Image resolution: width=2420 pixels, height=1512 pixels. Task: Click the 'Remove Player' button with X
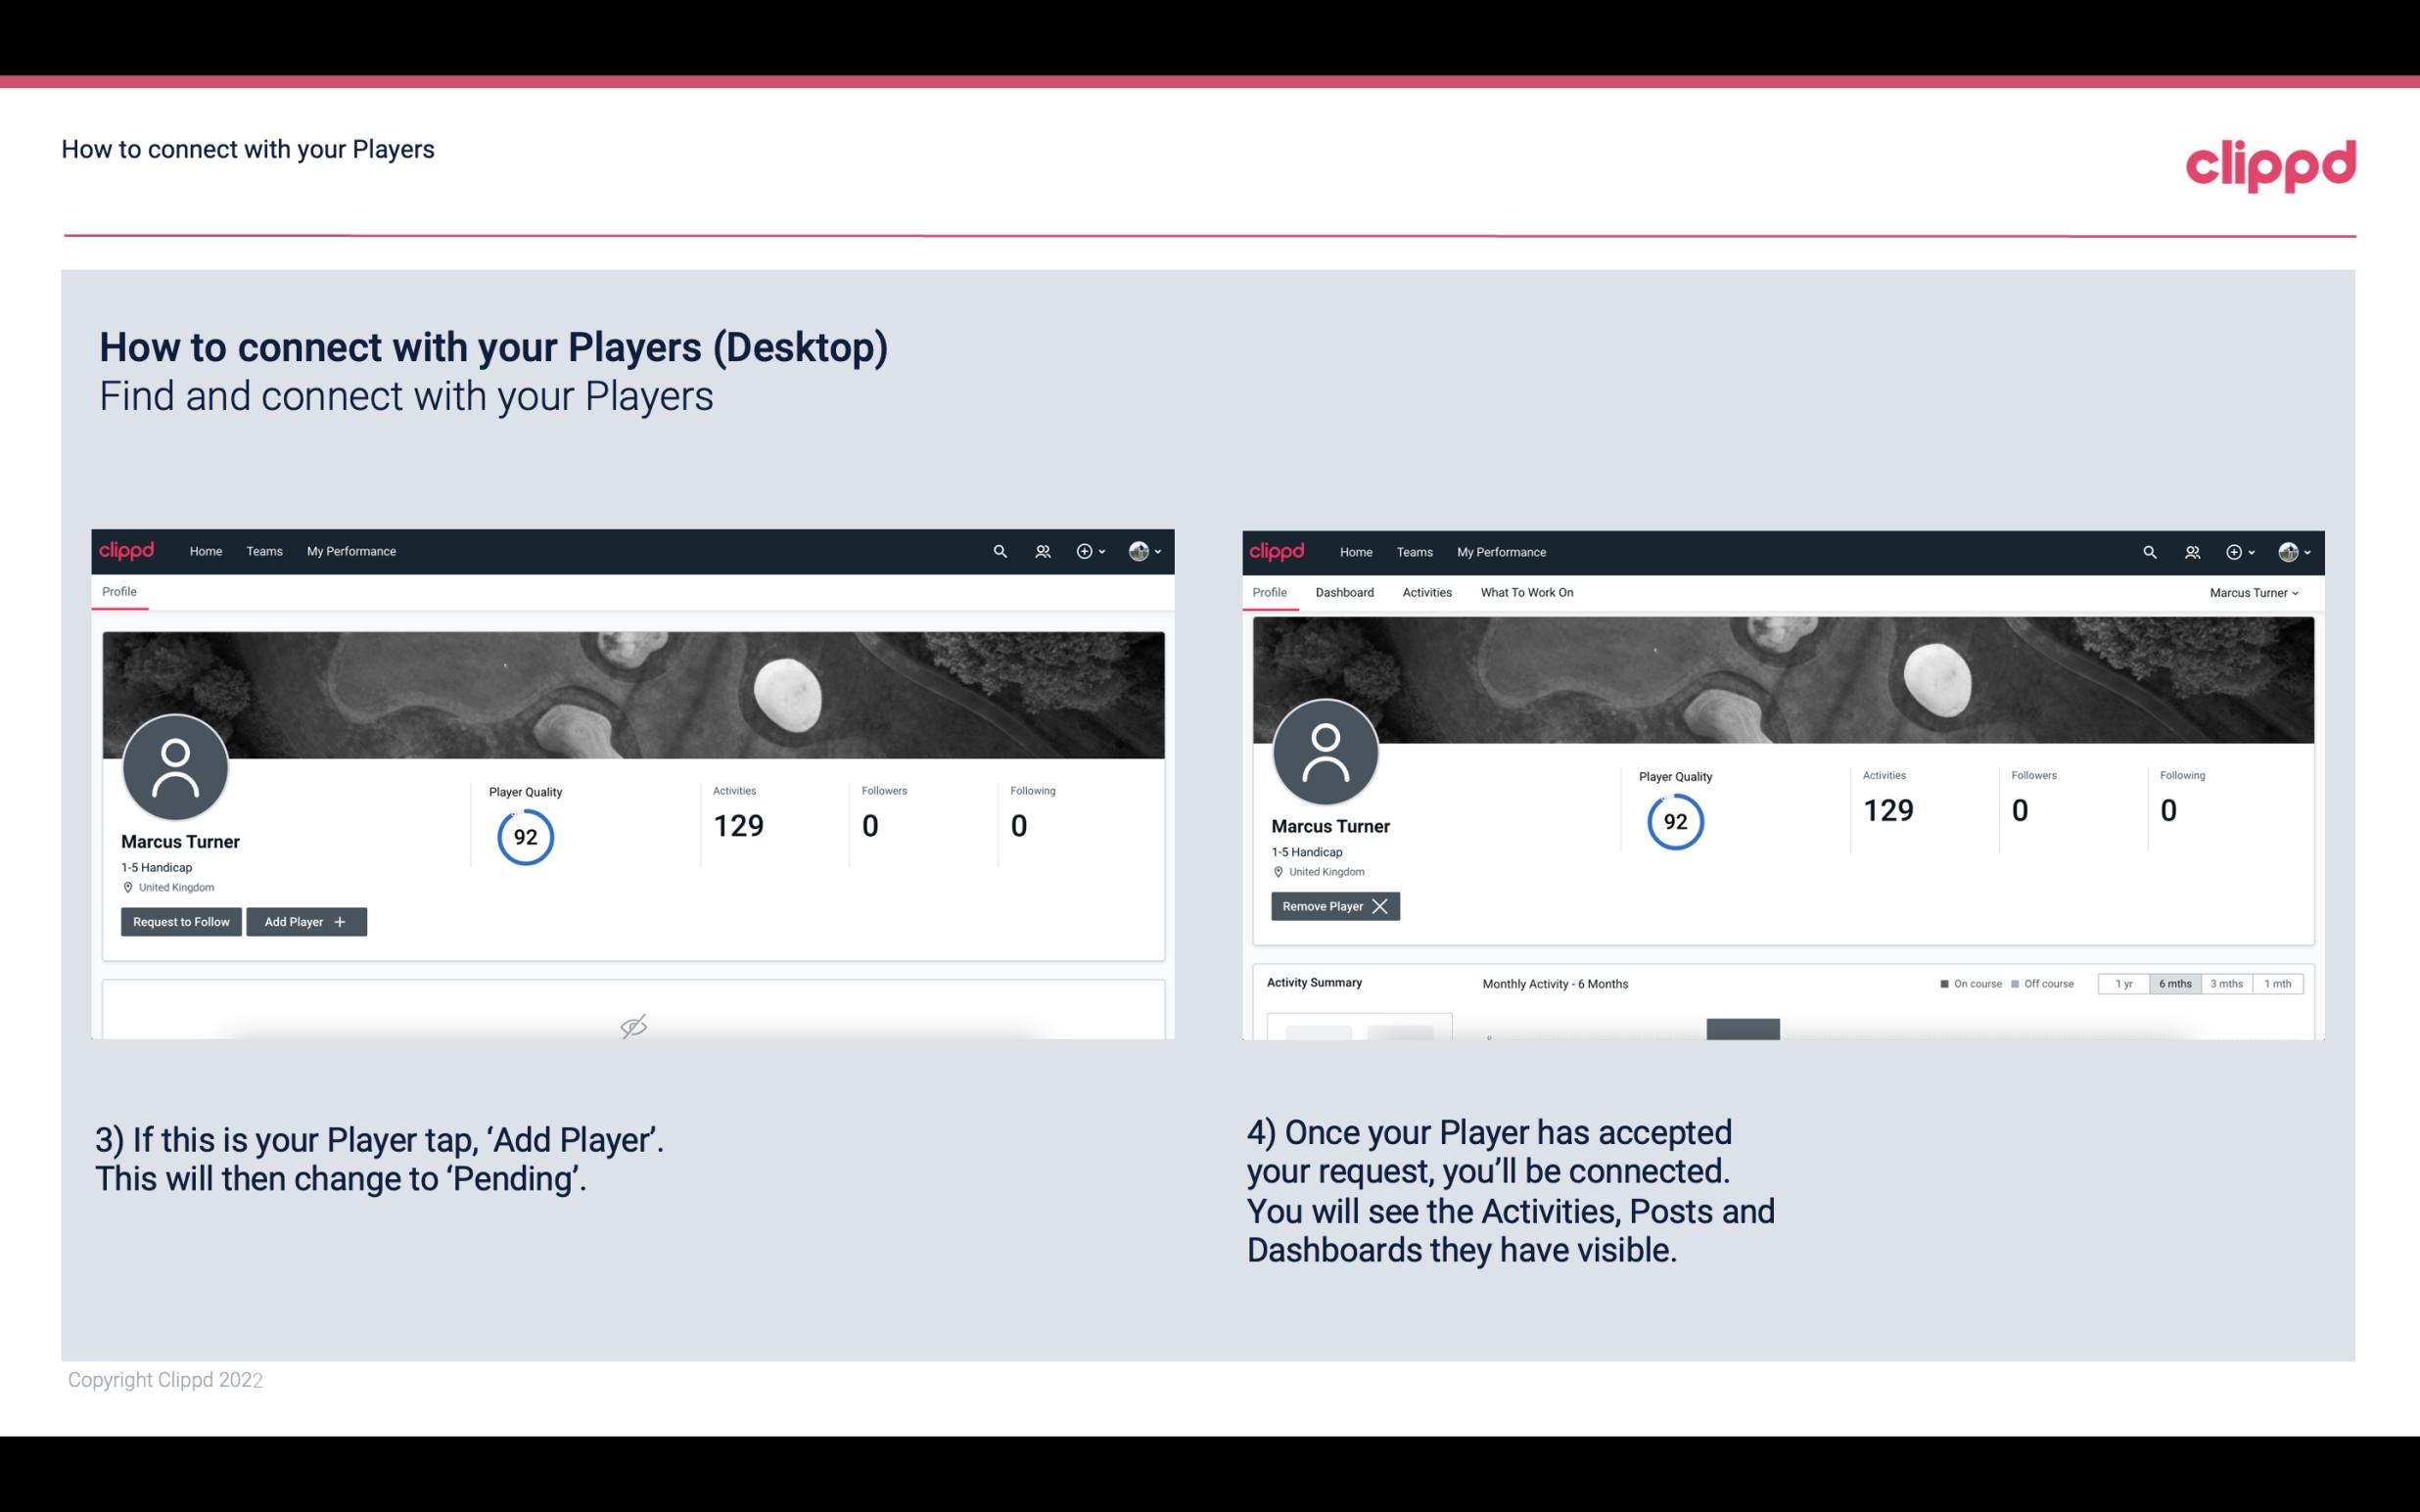[x=1334, y=906]
